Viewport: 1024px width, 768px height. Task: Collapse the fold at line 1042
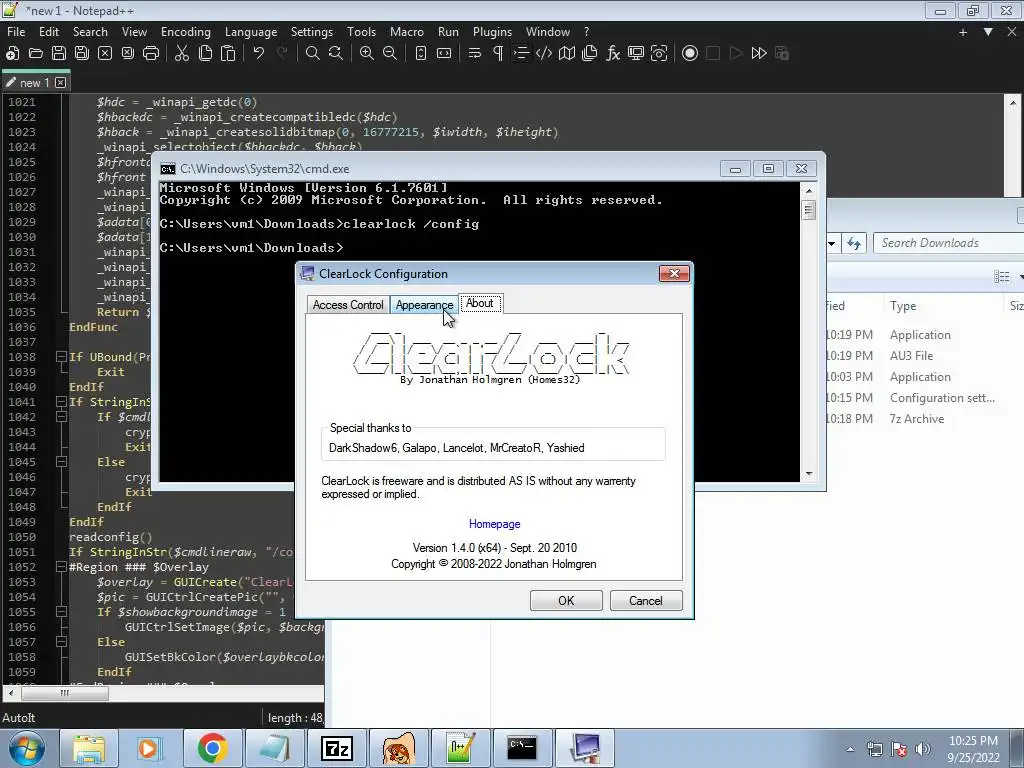click(x=61, y=417)
